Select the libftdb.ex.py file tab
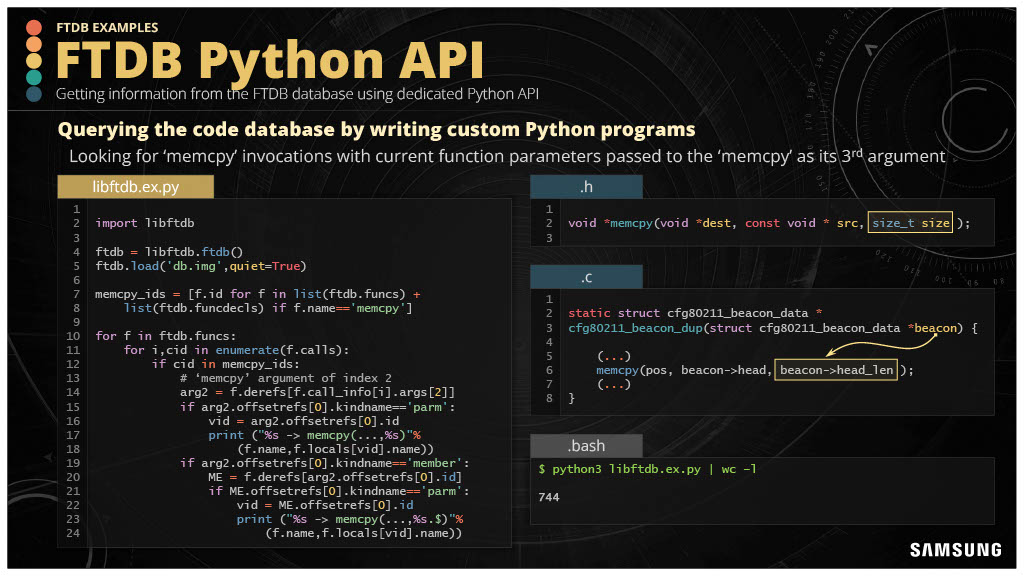The image size is (1024, 576). click(x=135, y=187)
